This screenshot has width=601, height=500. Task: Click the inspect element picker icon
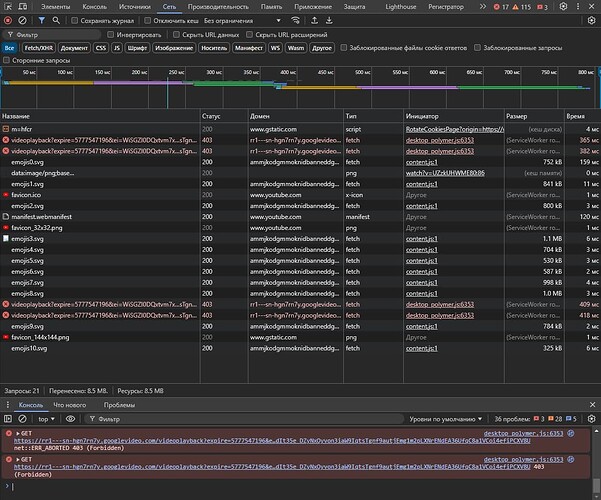[x=8, y=7]
